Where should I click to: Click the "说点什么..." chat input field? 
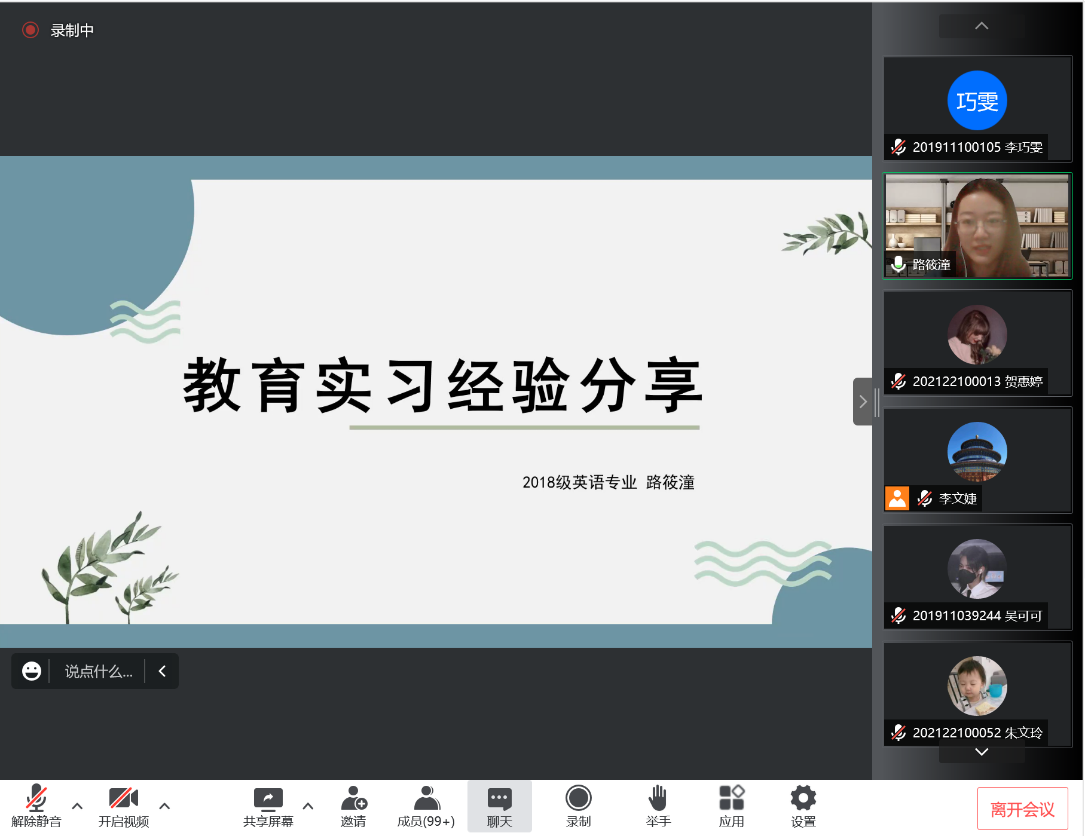click(98, 671)
